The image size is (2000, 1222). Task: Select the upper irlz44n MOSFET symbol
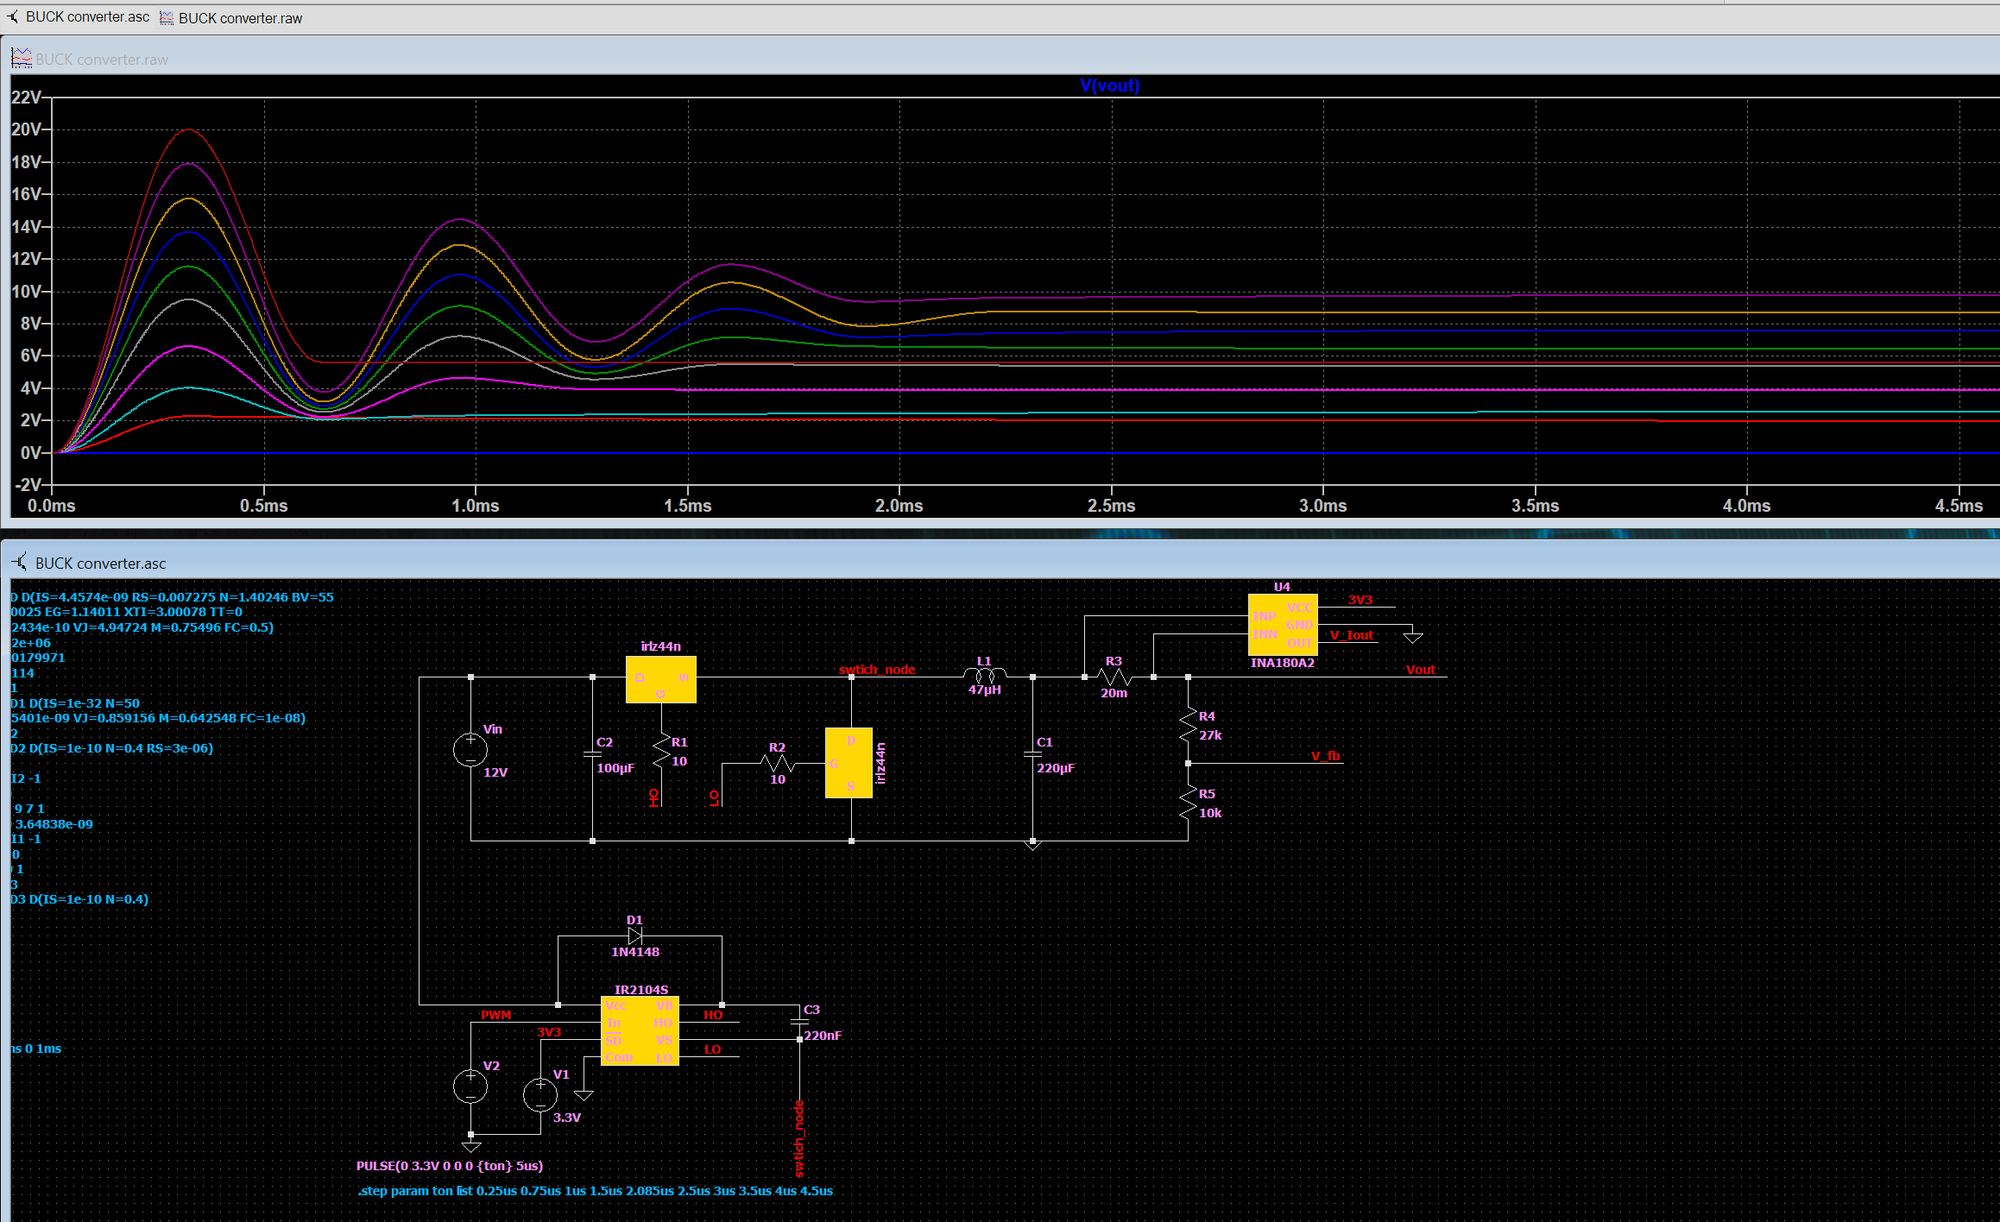pos(660,680)
